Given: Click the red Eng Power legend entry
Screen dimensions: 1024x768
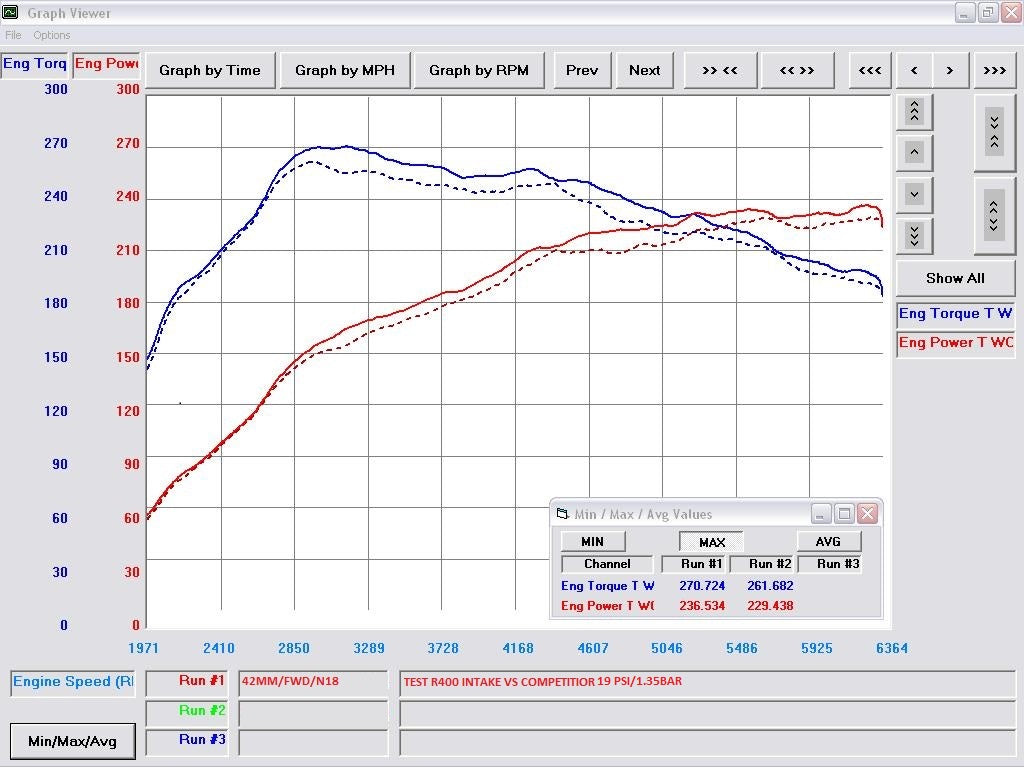Looking at the screenshot, I should coord(955,342).
